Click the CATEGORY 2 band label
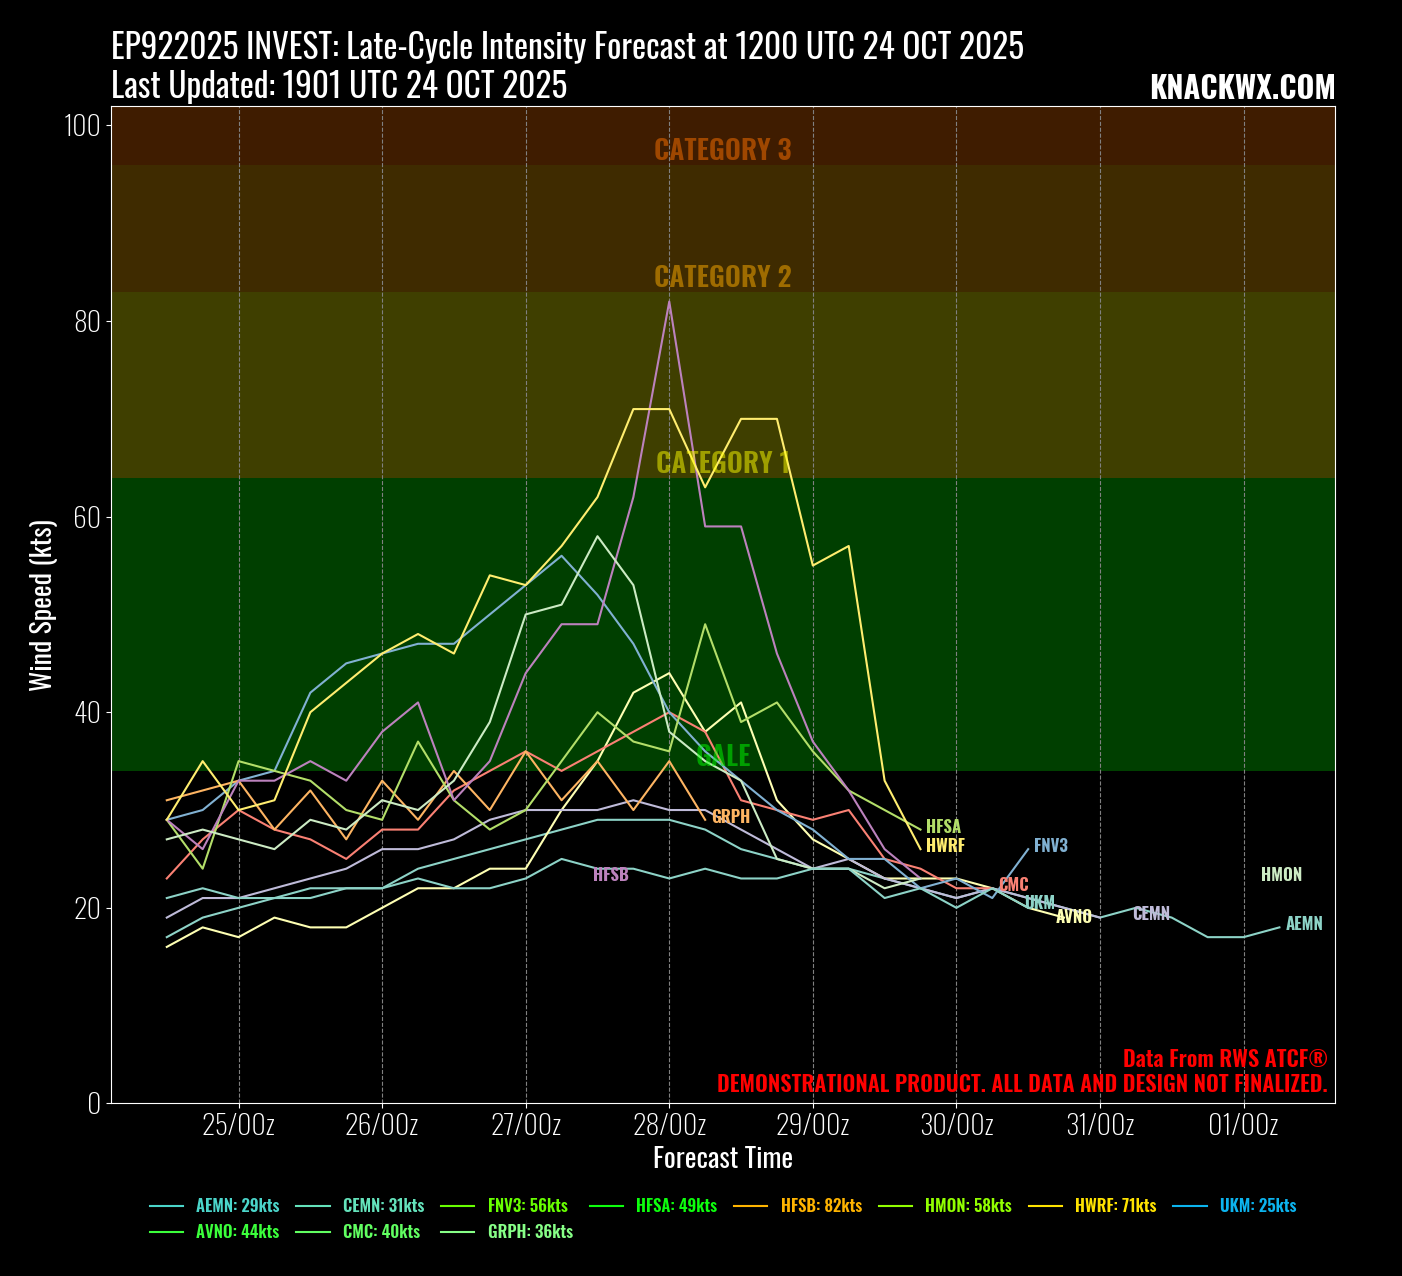The image size is (1402, 1276). click(x=722, y=276)
